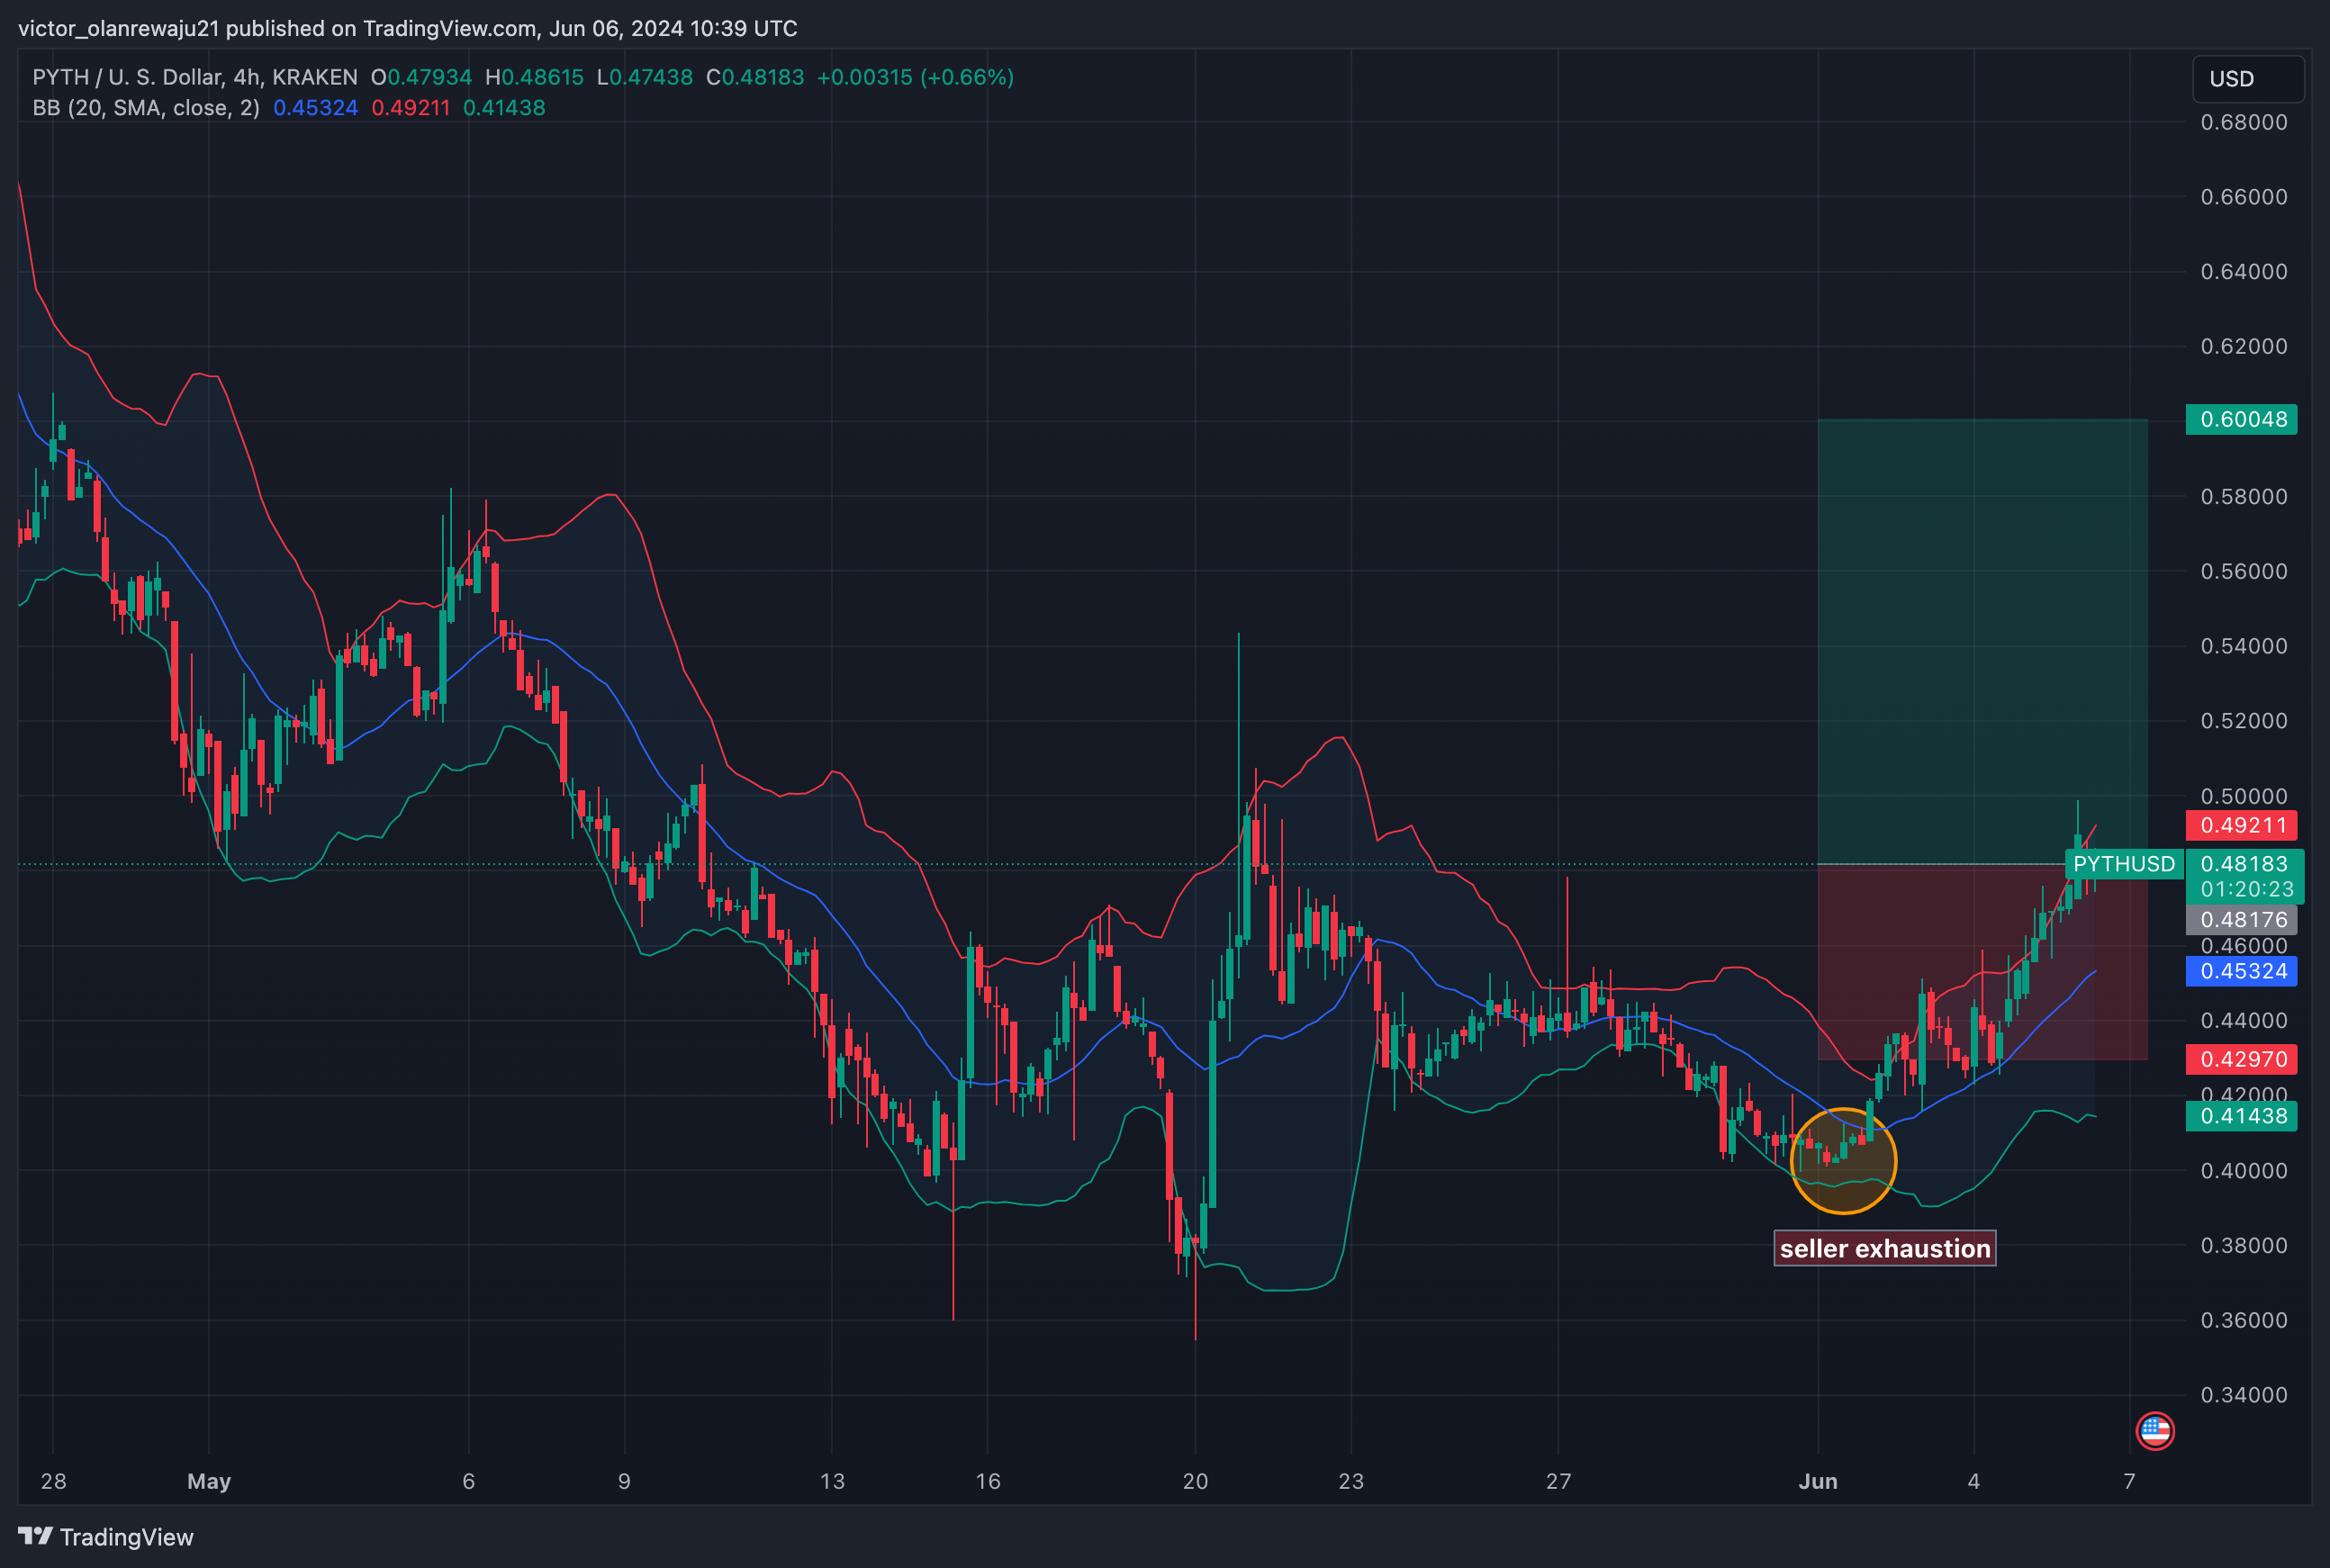
Task: Click the US flag economic event icon
Action: coord(2154,1431)
